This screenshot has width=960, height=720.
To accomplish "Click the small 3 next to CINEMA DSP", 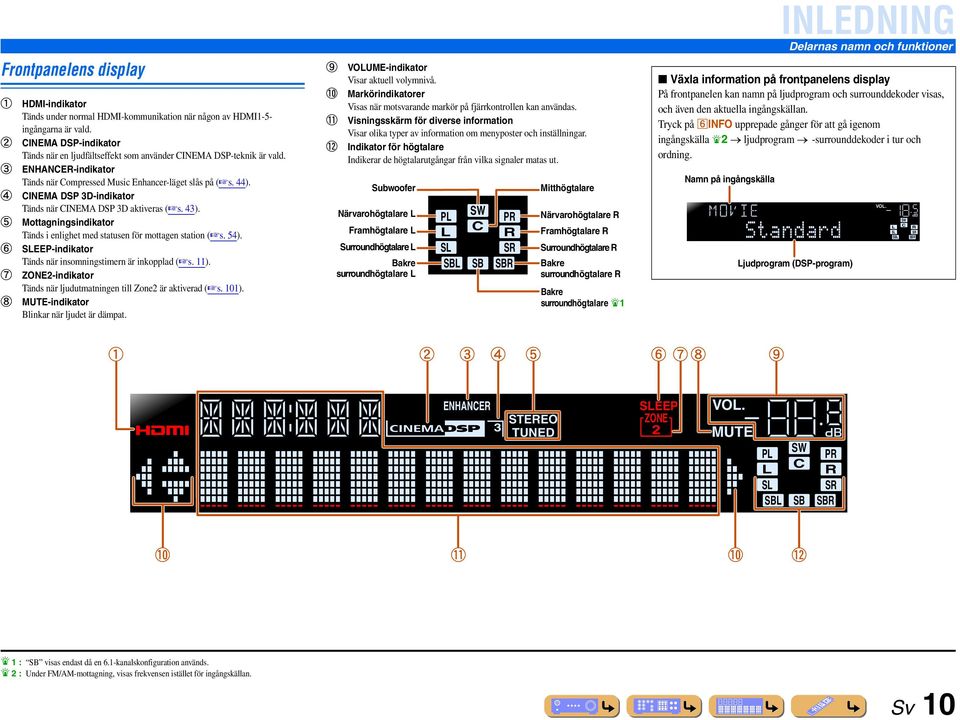I will point(497,427).
